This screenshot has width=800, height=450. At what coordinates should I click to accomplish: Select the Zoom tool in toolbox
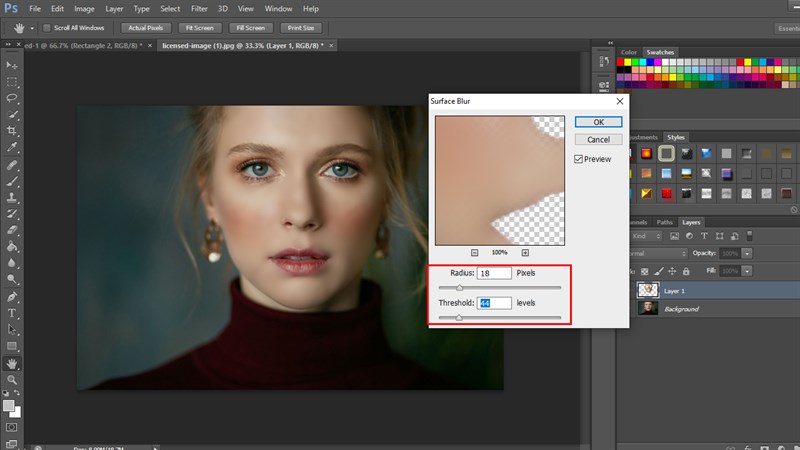[x=12, y=380]
